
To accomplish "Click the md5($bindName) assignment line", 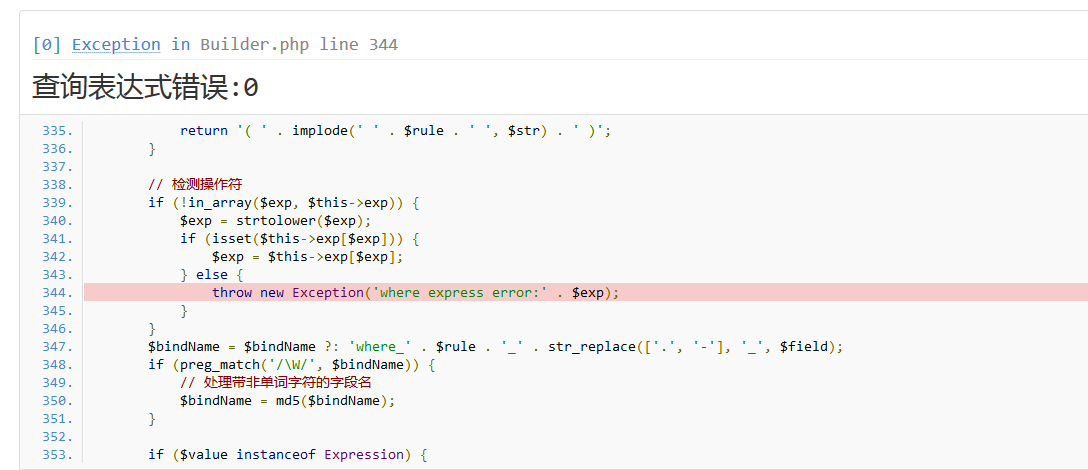I will [x=287, y=400].
